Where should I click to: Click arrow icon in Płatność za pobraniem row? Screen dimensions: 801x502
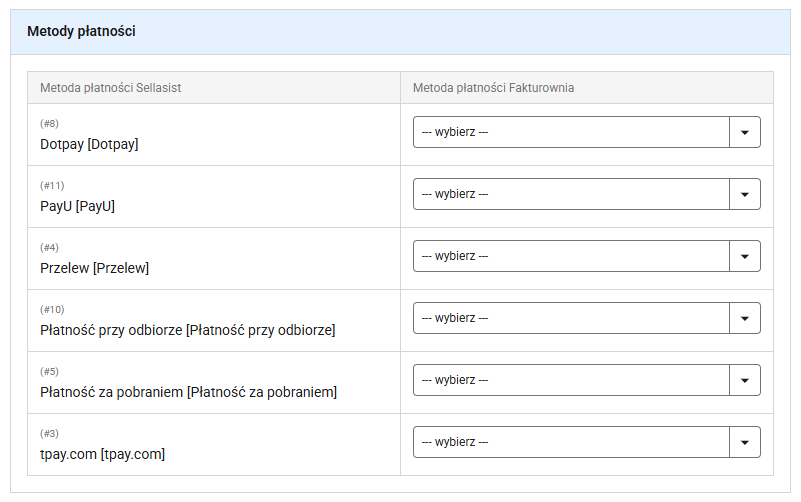(x=745, y=381)
